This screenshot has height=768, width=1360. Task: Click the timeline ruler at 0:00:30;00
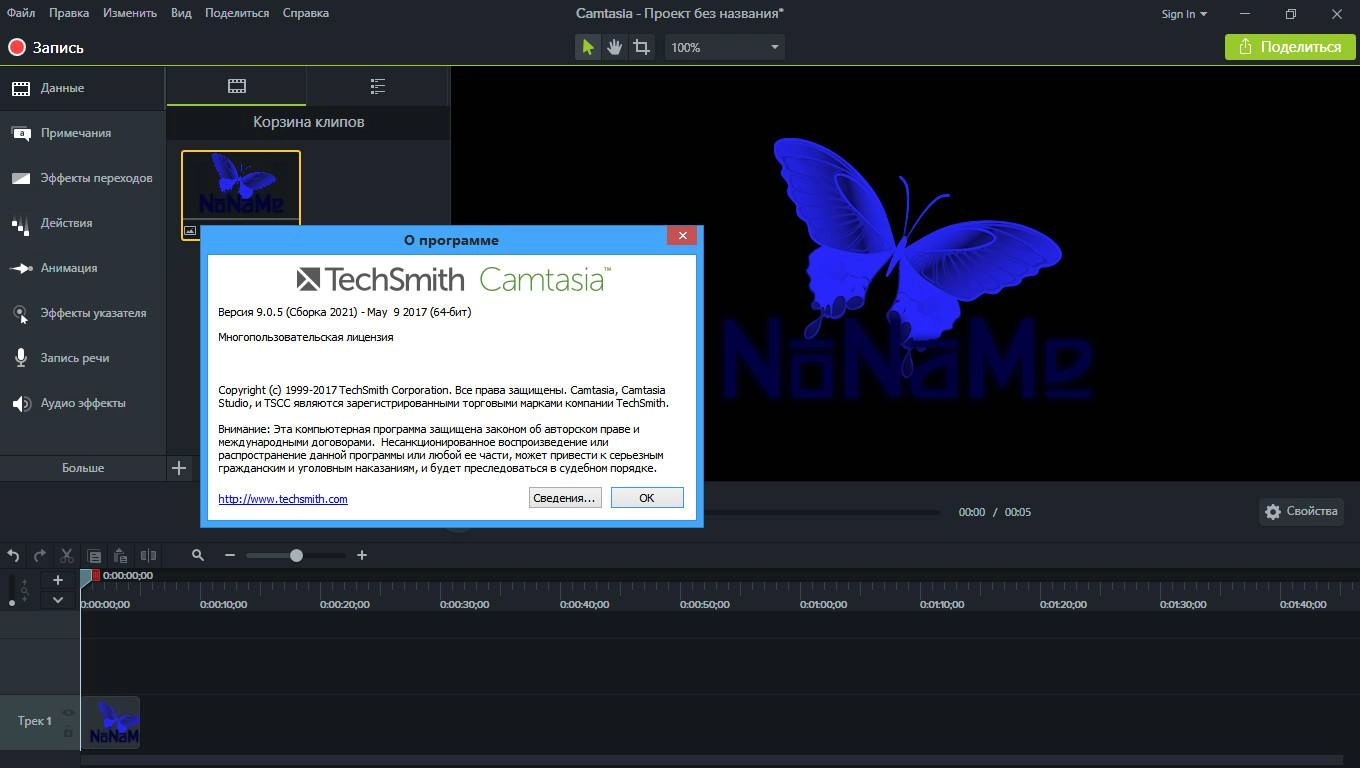coord(464,604)
